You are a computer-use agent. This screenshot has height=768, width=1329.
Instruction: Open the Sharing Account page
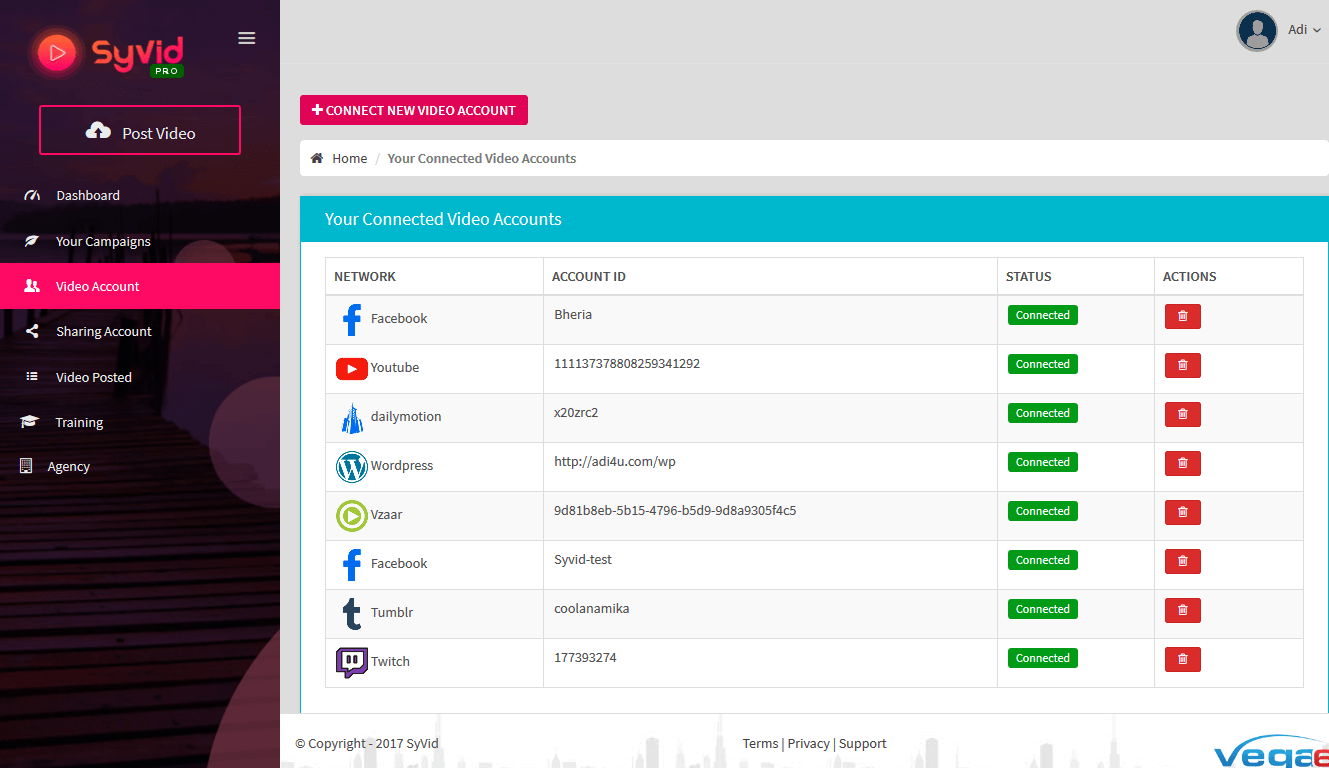click(x=104, y=331)
